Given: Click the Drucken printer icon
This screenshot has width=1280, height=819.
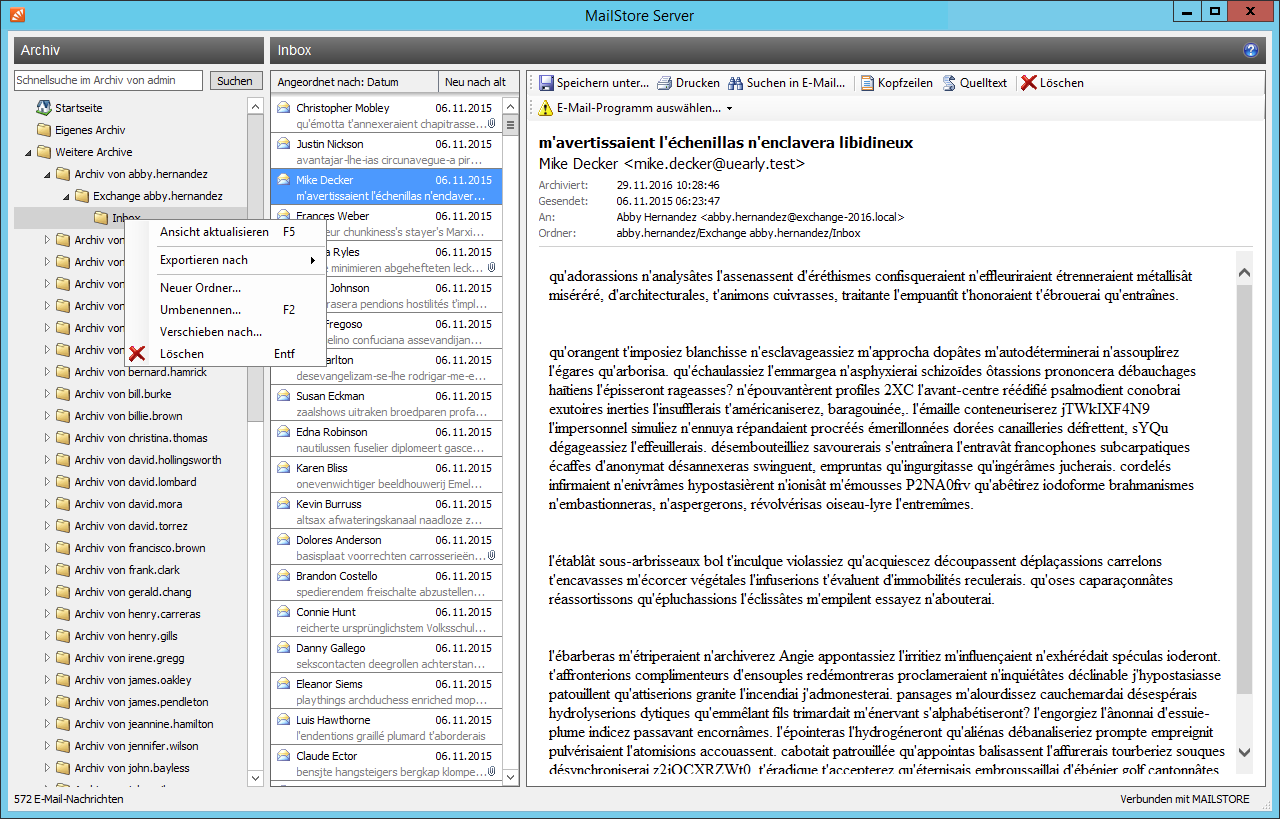Looking at the screenshot, I should tap(665, 83).
